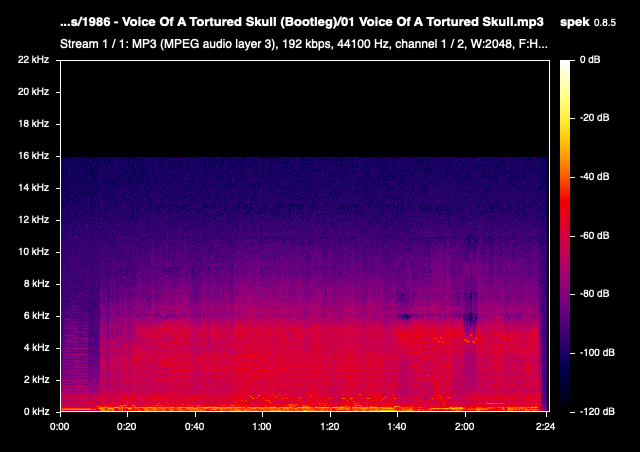Click the '8 kHz' frequency axis label
Viewport: 640px width, 452px height.
click(x=36, y=284)
